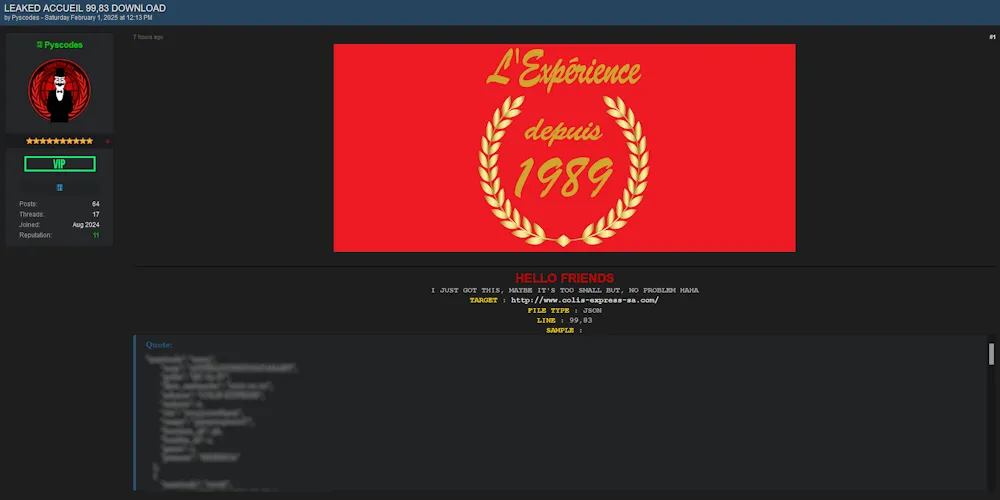
Task: Click the VIP rank badge
Action: (60, 164)
